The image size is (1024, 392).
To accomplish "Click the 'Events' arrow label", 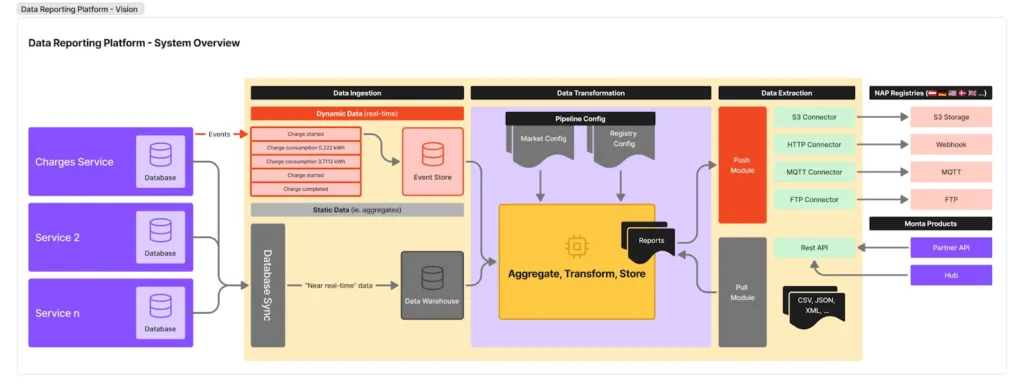I will click(x=219, y=134).
